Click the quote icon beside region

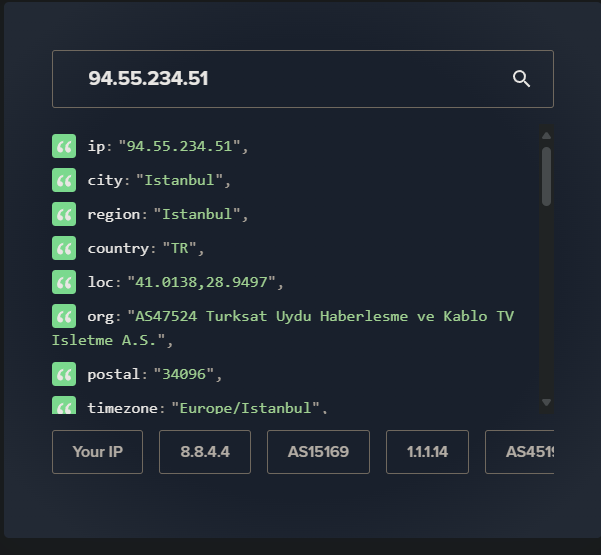(x=64, y=215)
